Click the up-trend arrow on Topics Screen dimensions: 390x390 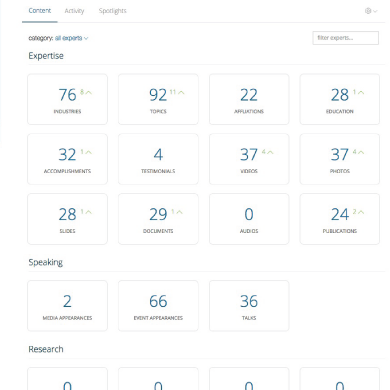coord(181,92)
